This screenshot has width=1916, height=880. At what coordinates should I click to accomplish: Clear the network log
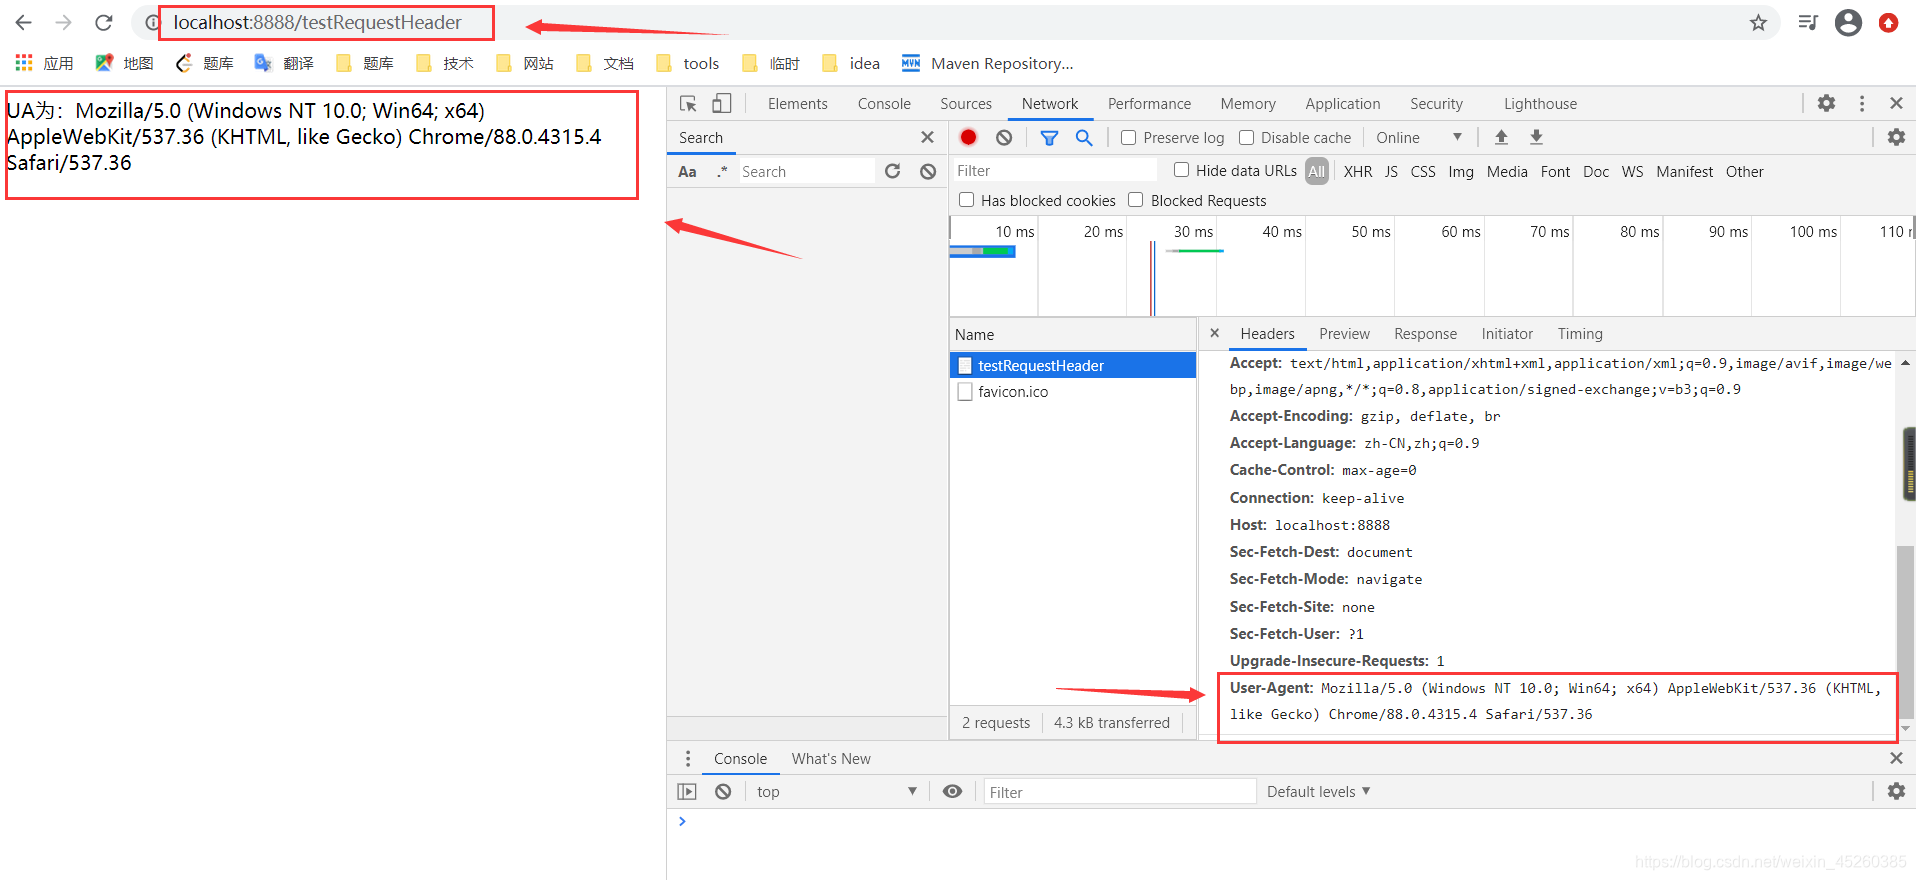(x=1004, y=137)
